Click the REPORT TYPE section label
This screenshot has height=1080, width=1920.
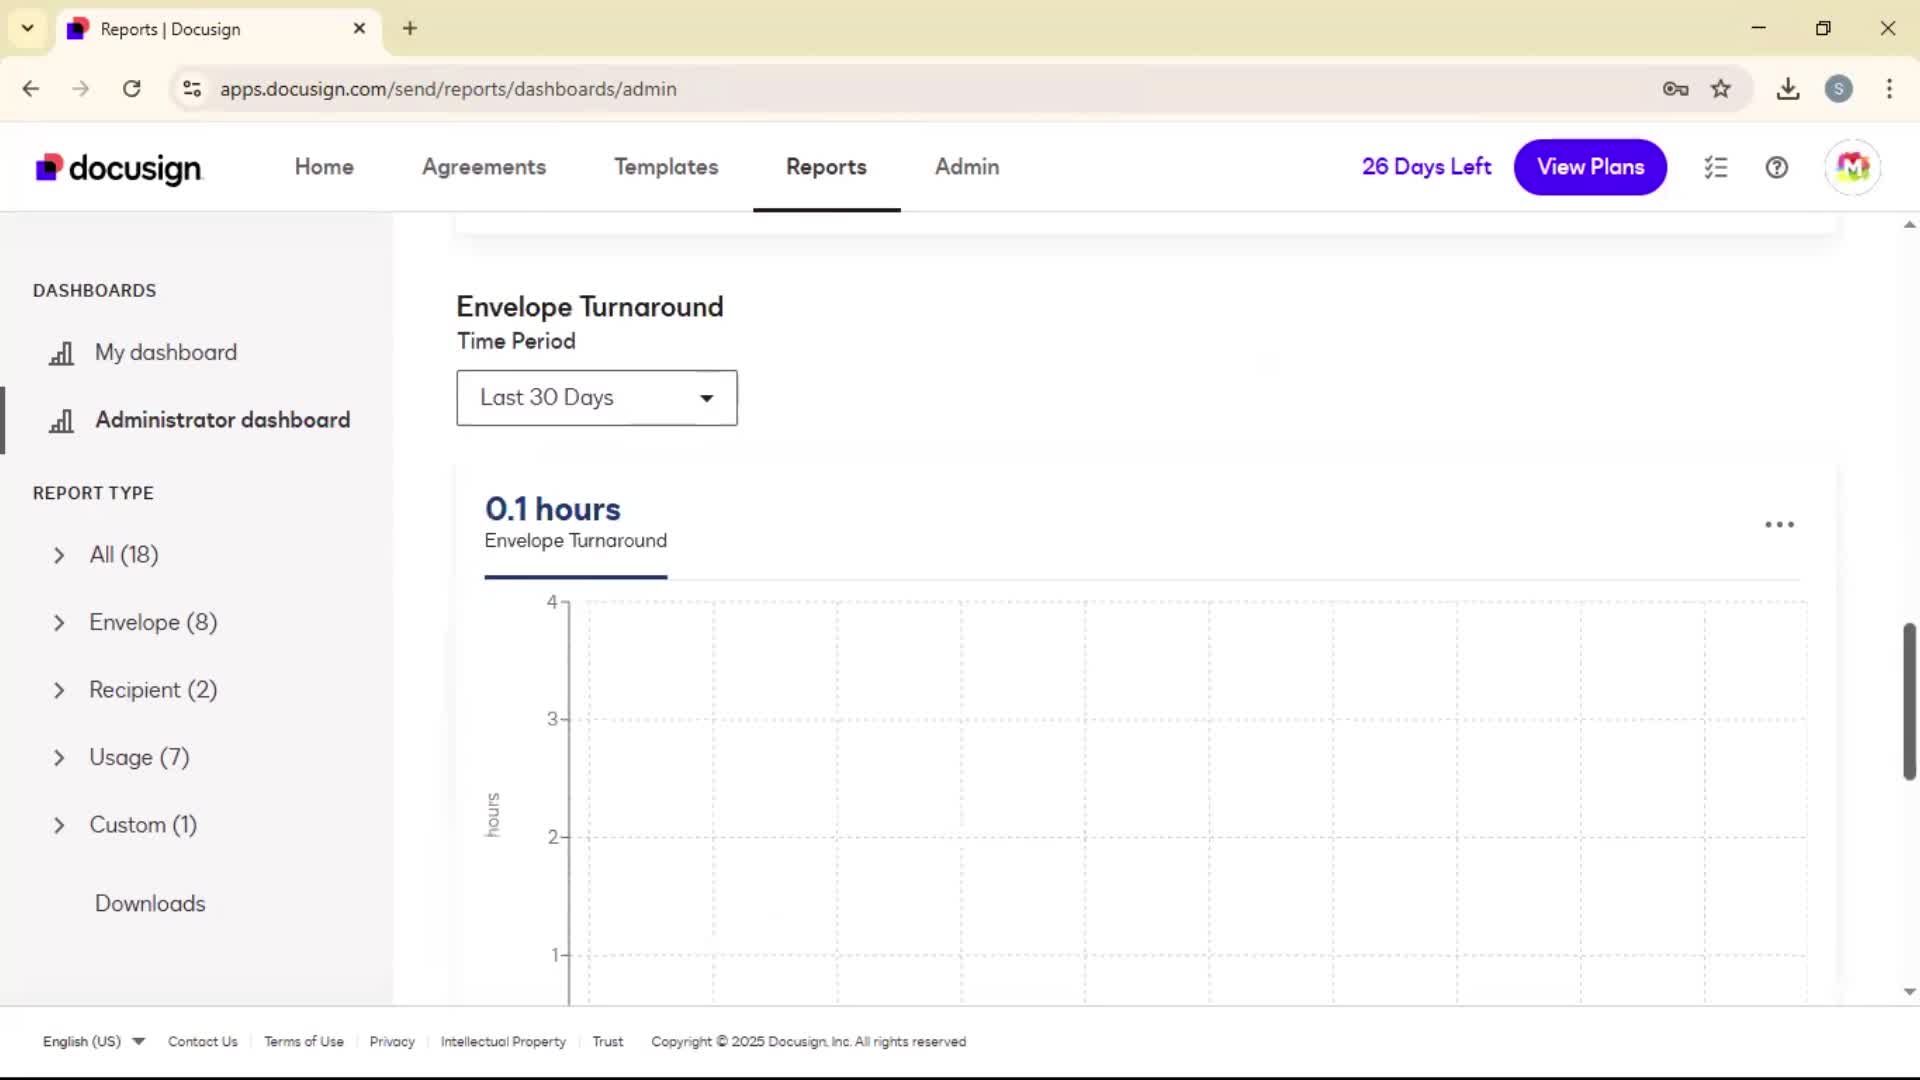[x=93, y=493]
